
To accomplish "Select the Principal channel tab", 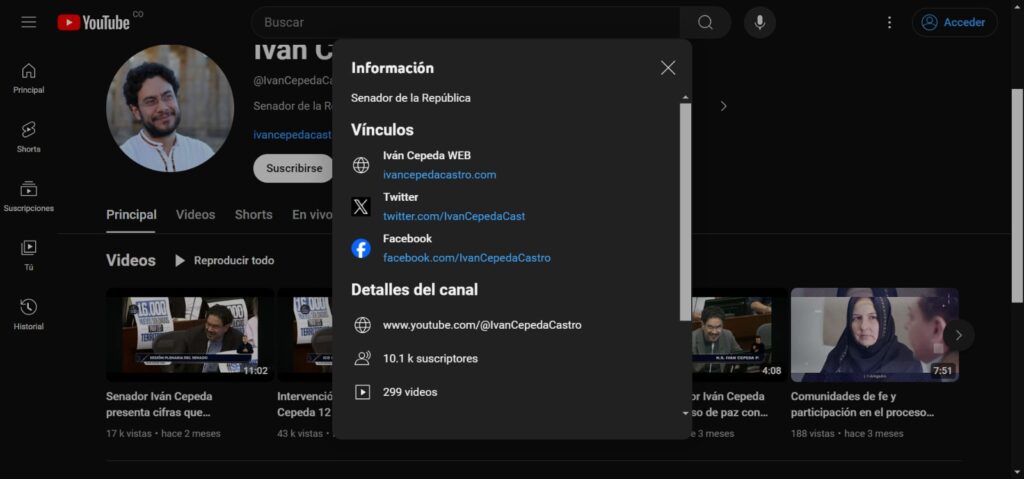I will pyautogui.click(x=131, y=214).
